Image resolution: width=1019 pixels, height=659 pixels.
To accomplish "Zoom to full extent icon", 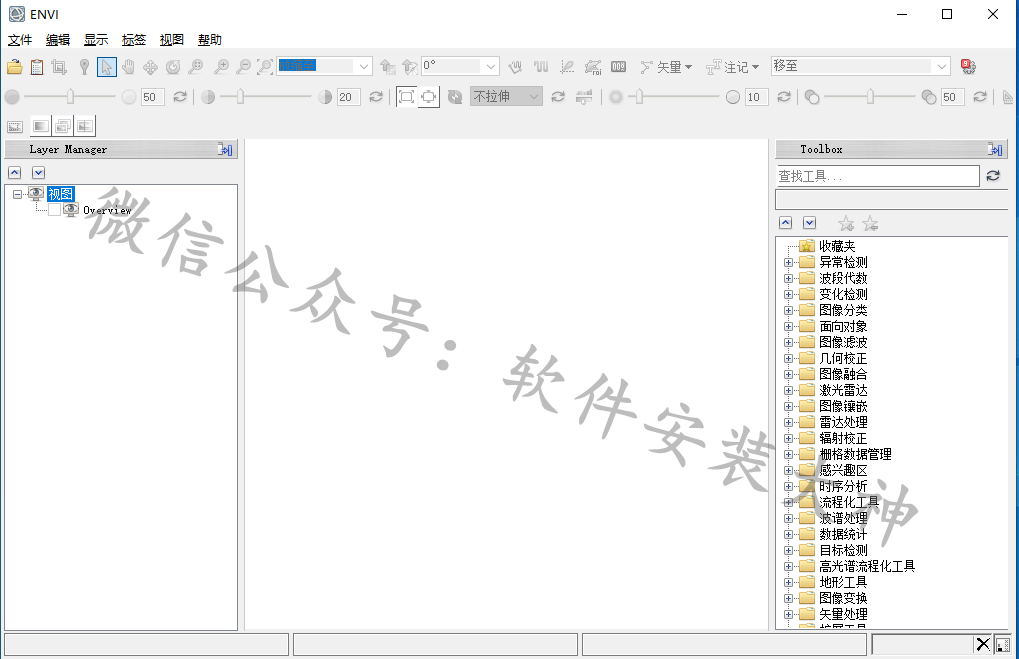I will point(265,66).
